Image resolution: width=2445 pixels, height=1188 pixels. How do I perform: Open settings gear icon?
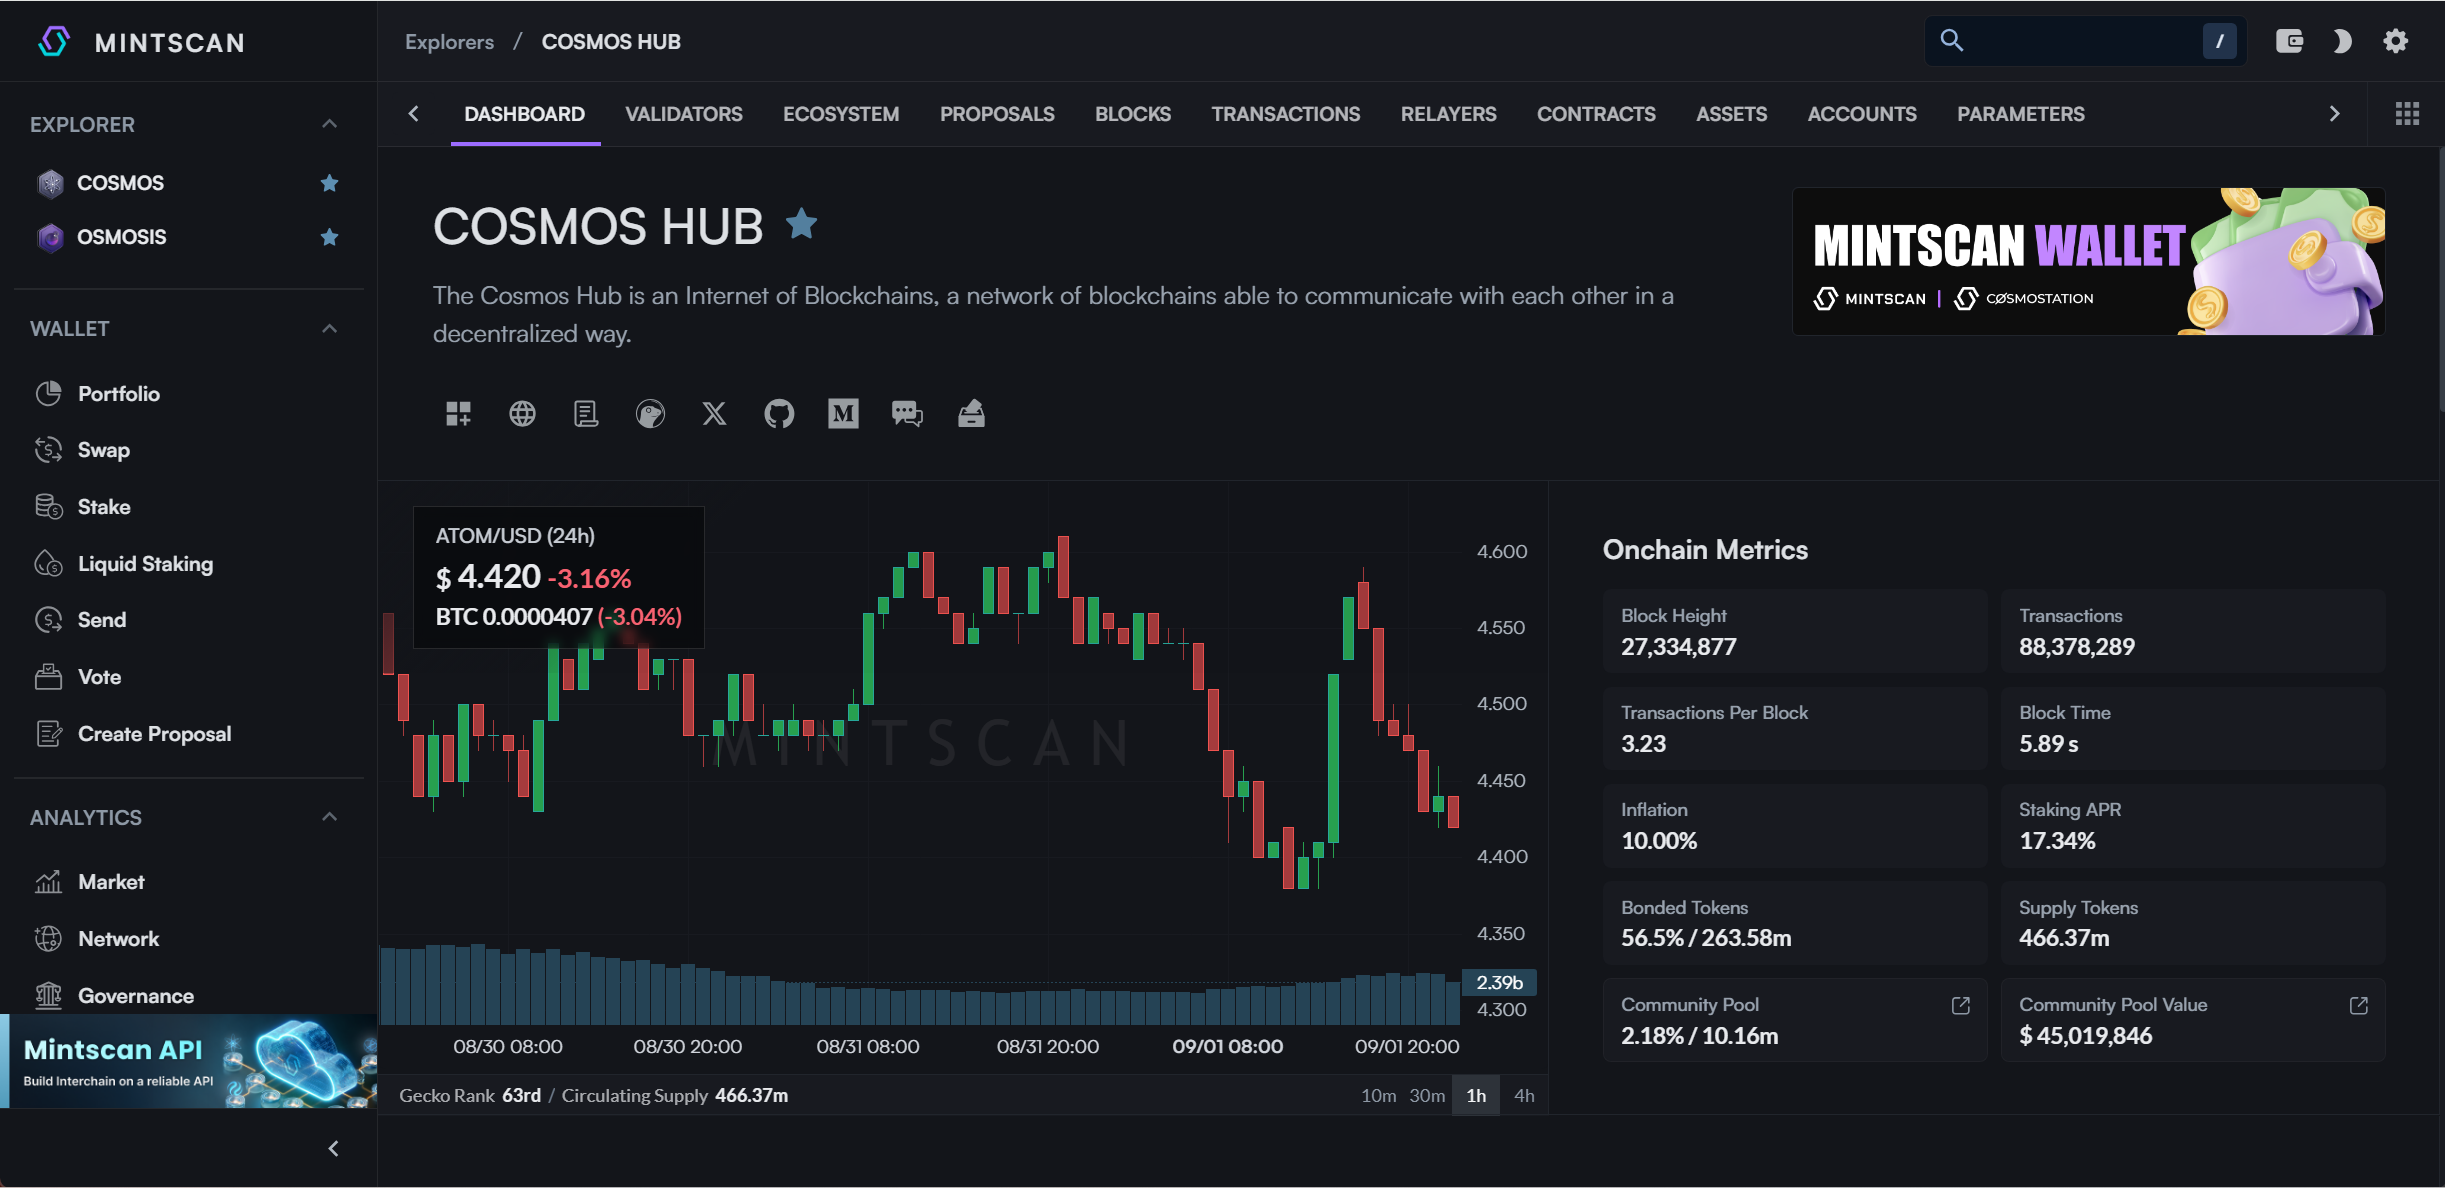click(2396, 41)
